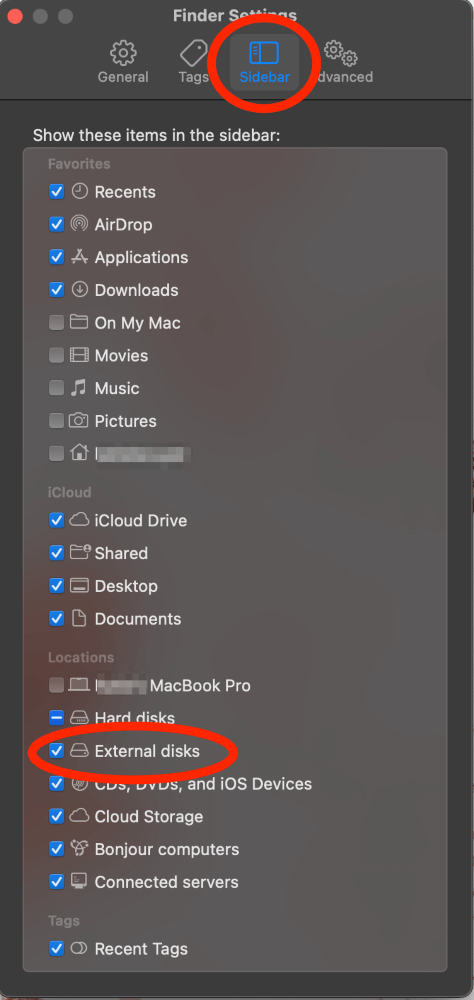Switch to the Sidebar tab
474x1000 pixels.
coord(264,62)
